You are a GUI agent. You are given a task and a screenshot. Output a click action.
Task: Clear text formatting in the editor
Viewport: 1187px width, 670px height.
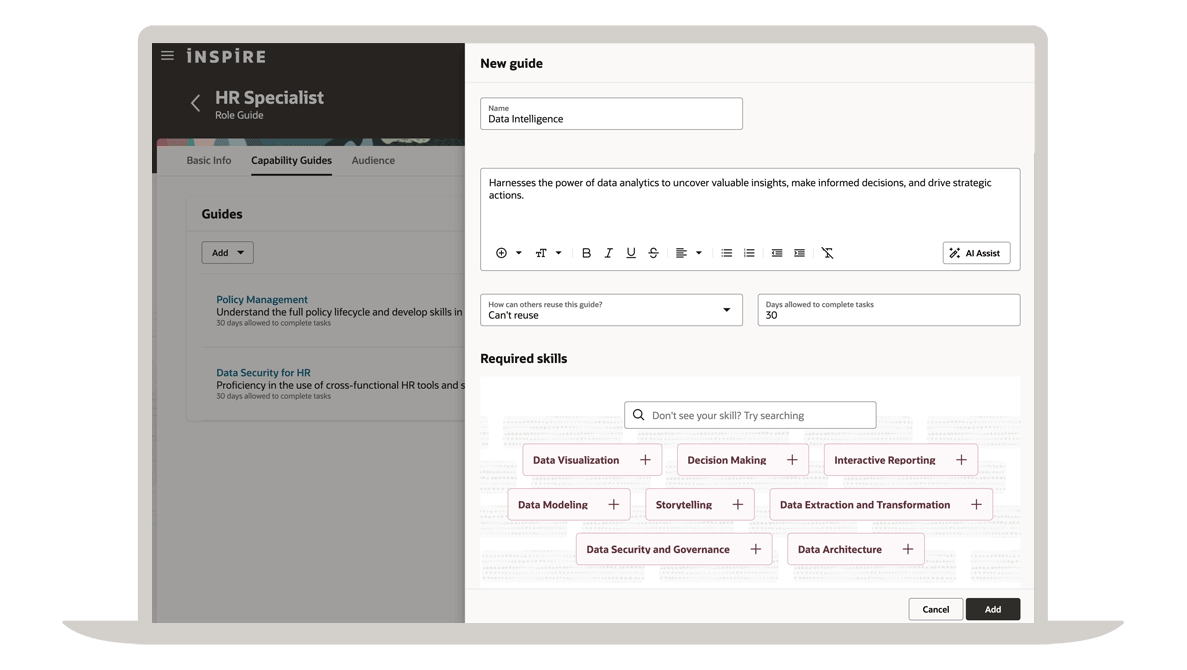click(827, 253)
